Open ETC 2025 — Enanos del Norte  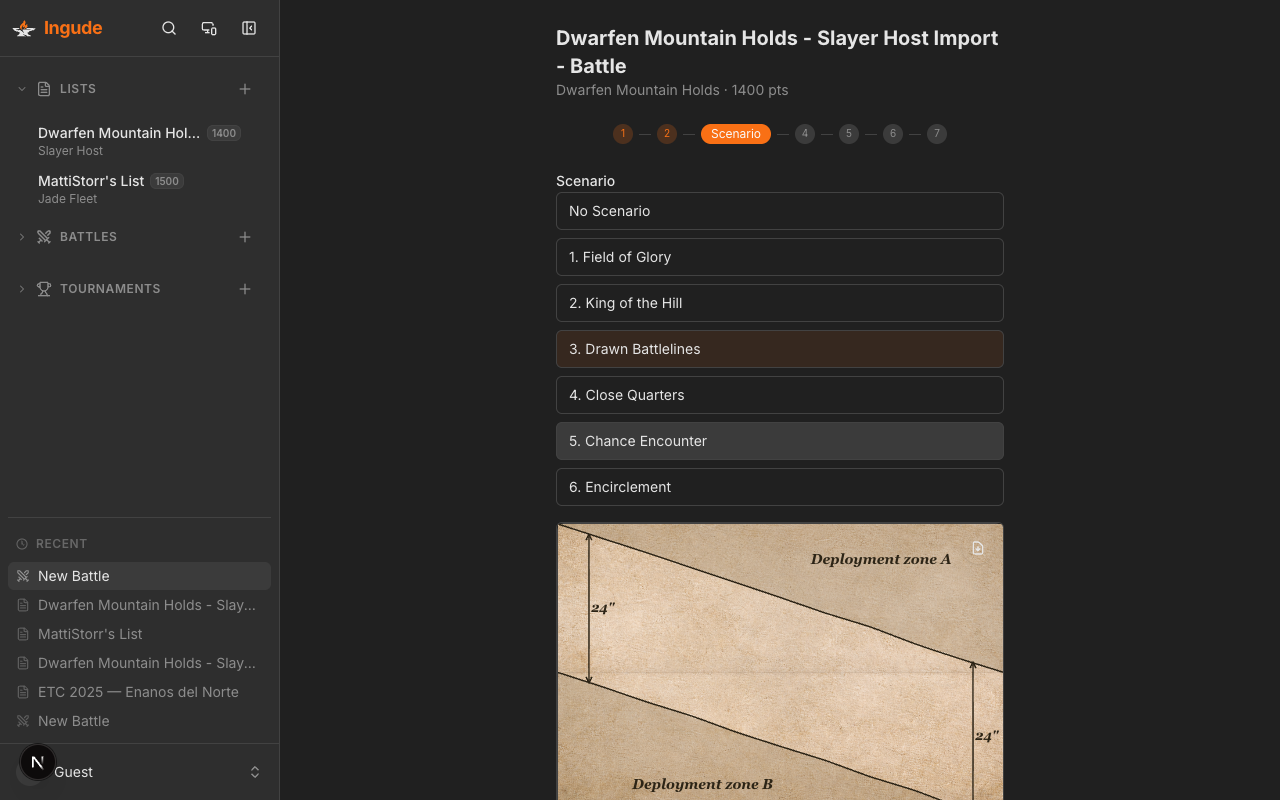[x=138, y=692]
